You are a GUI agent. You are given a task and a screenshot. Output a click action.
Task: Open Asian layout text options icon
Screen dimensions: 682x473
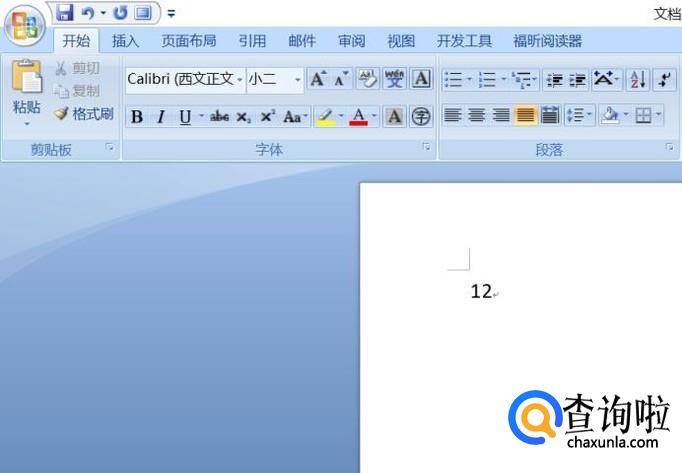coord(605,79)
